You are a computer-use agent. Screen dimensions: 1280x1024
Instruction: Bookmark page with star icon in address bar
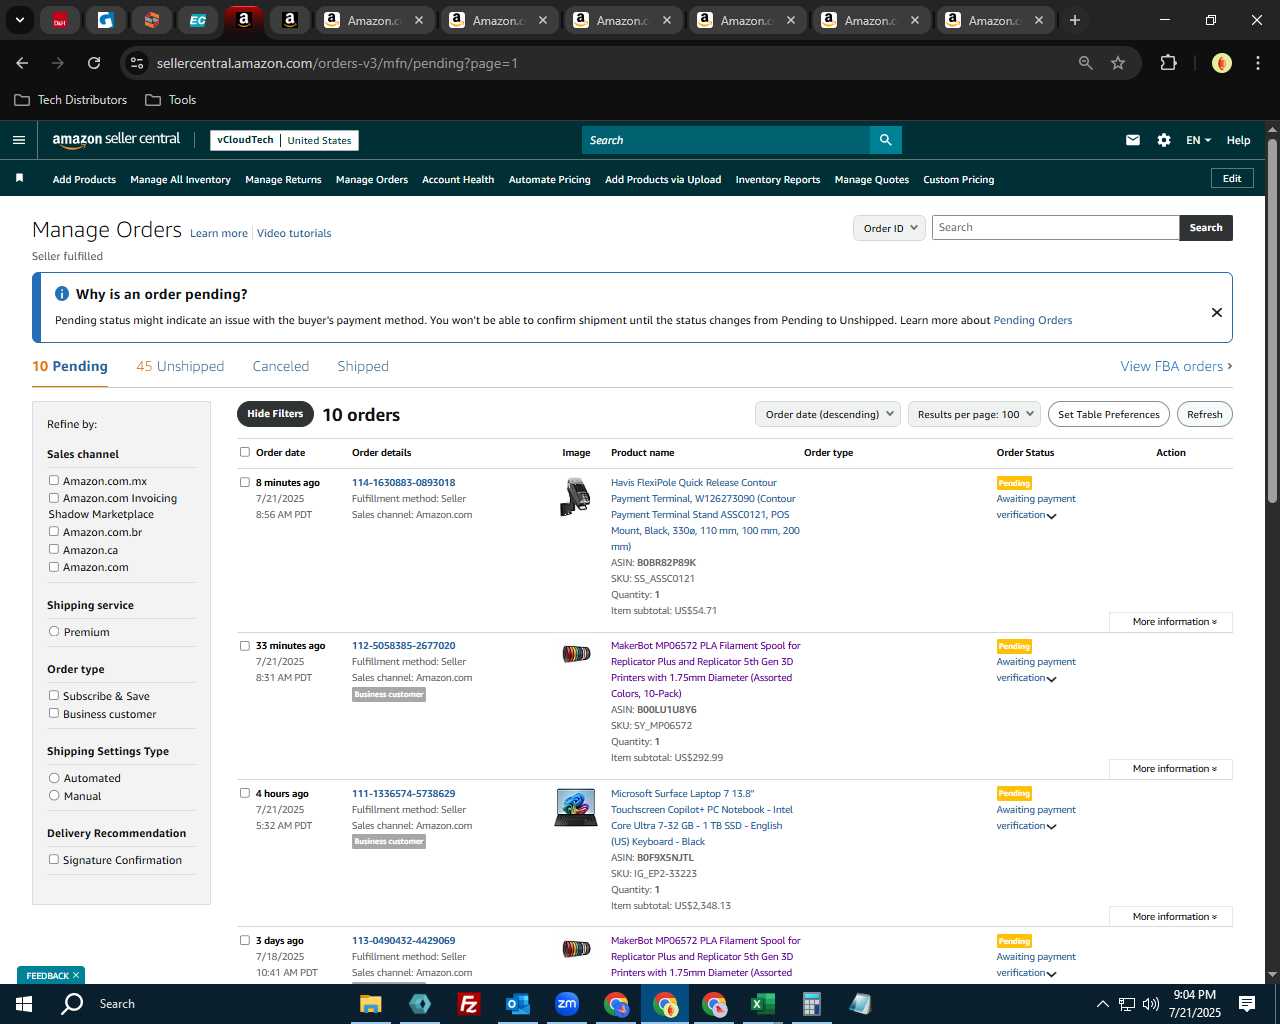[x=1118, y=63]
